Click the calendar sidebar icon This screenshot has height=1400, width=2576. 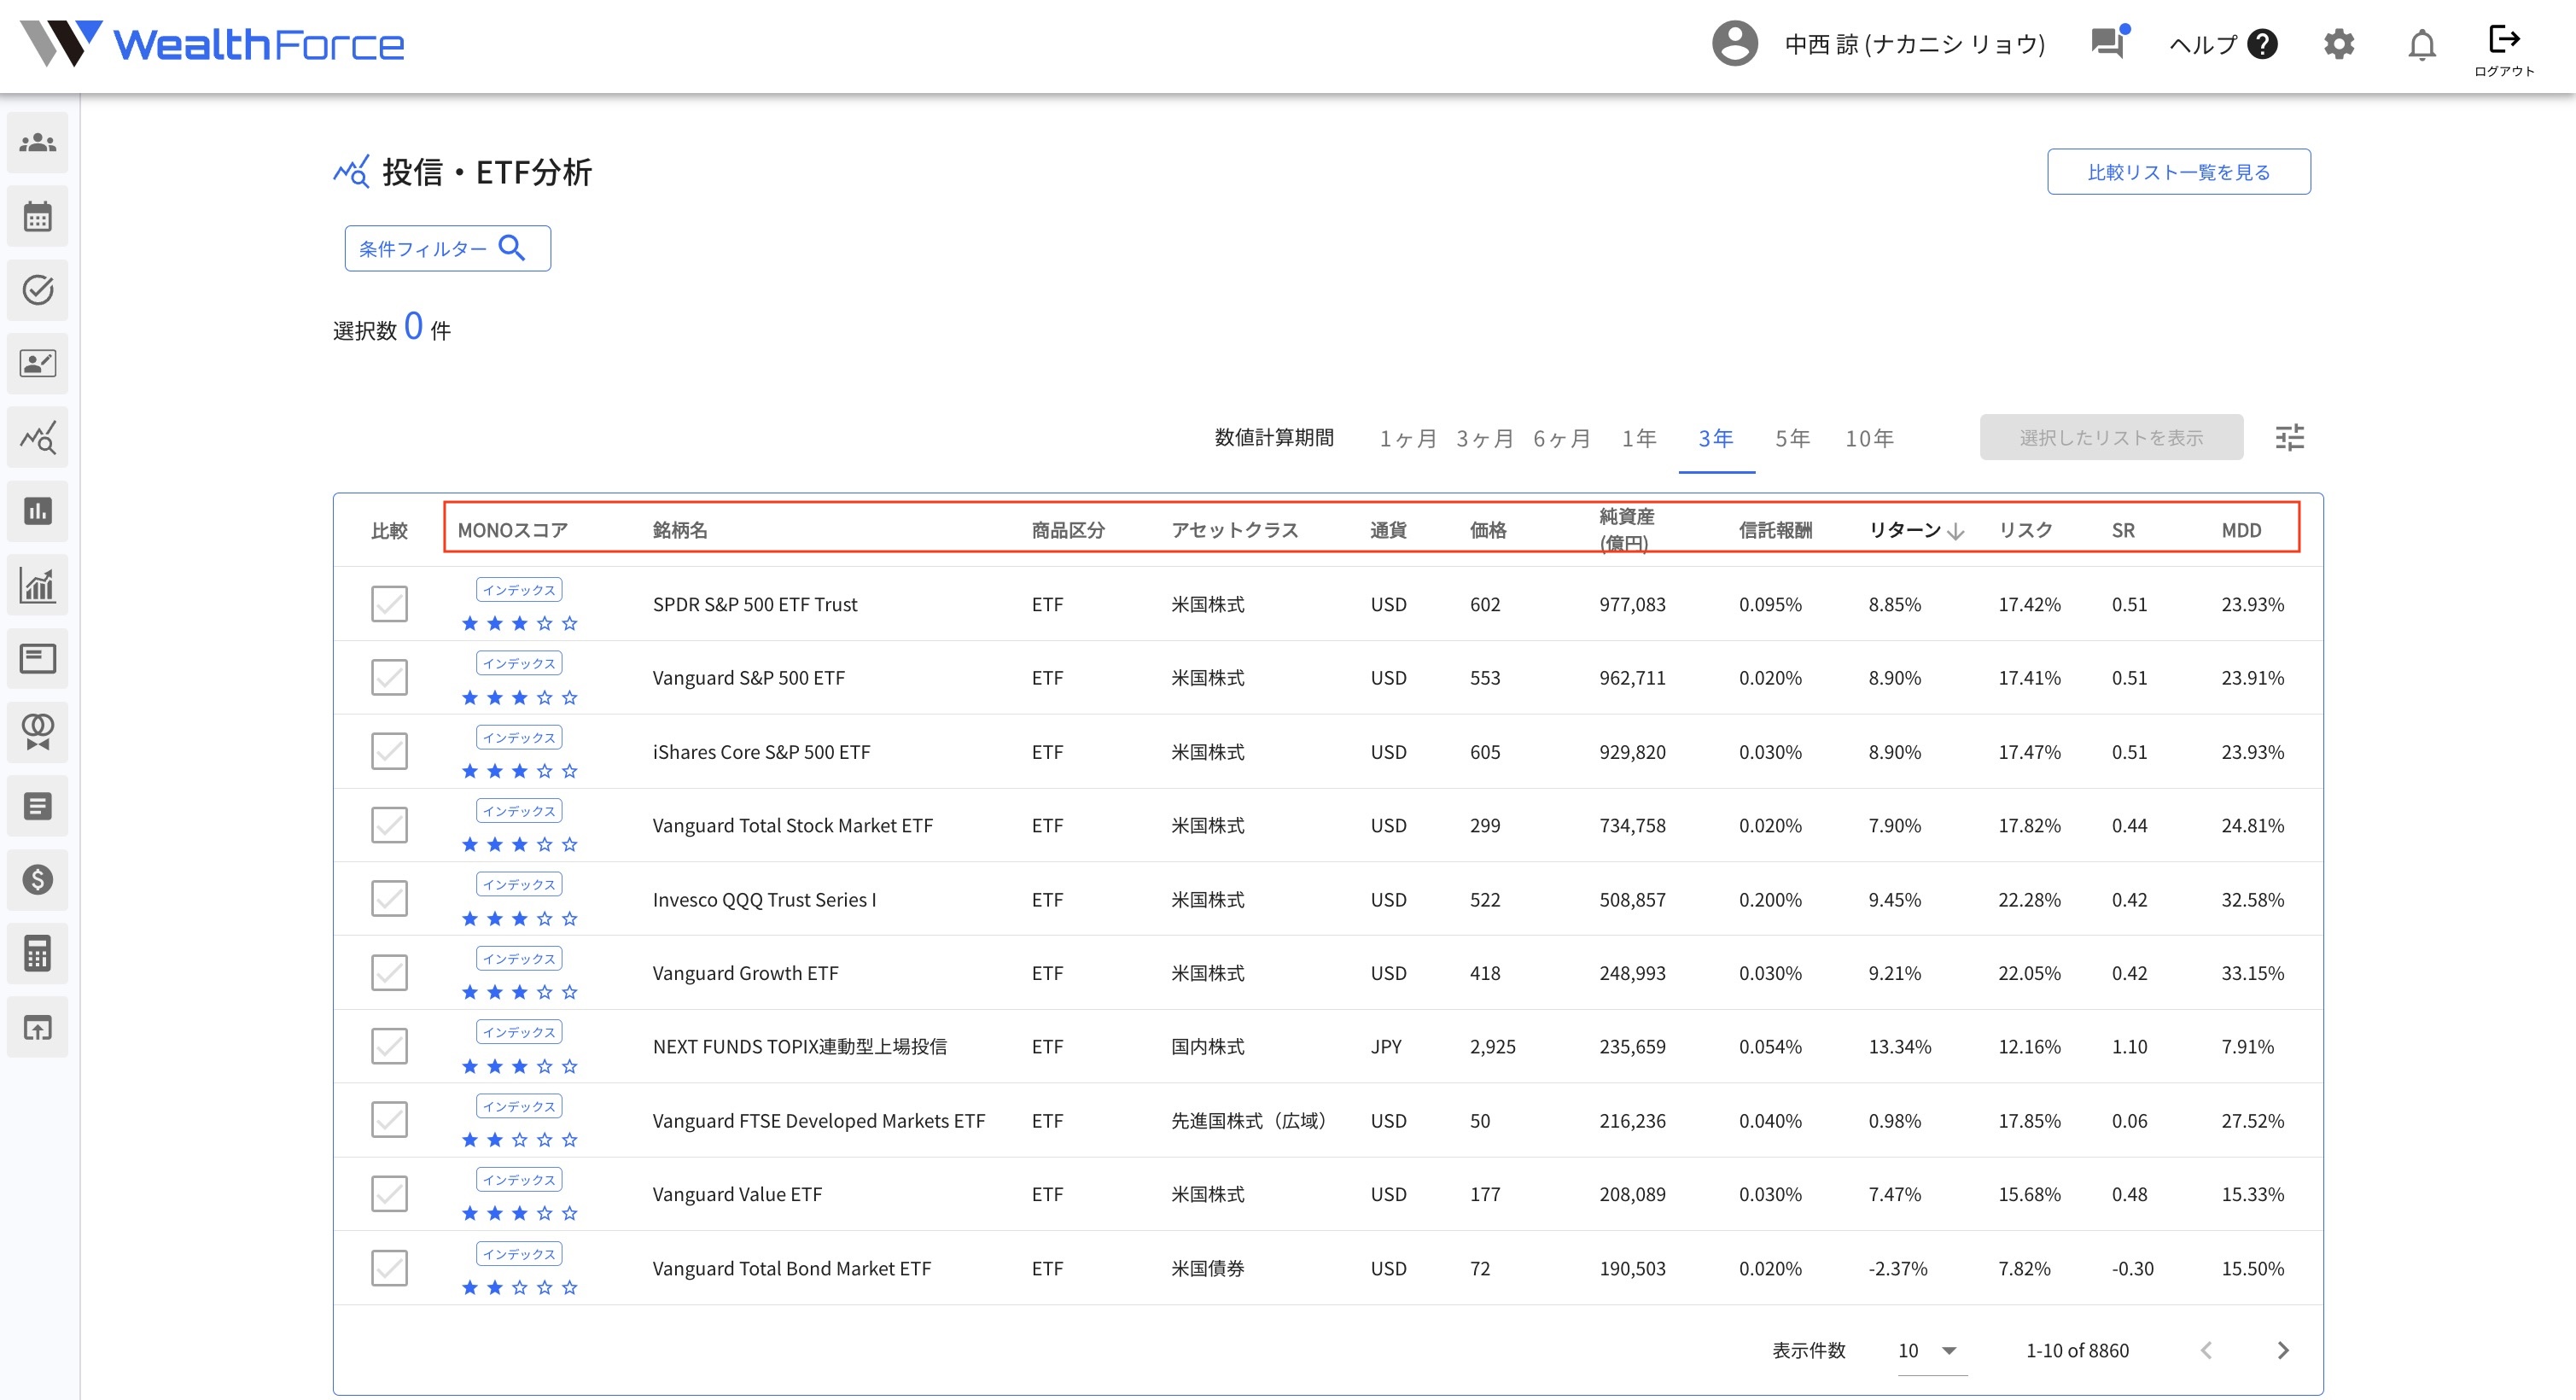click(x=38, y=217)
